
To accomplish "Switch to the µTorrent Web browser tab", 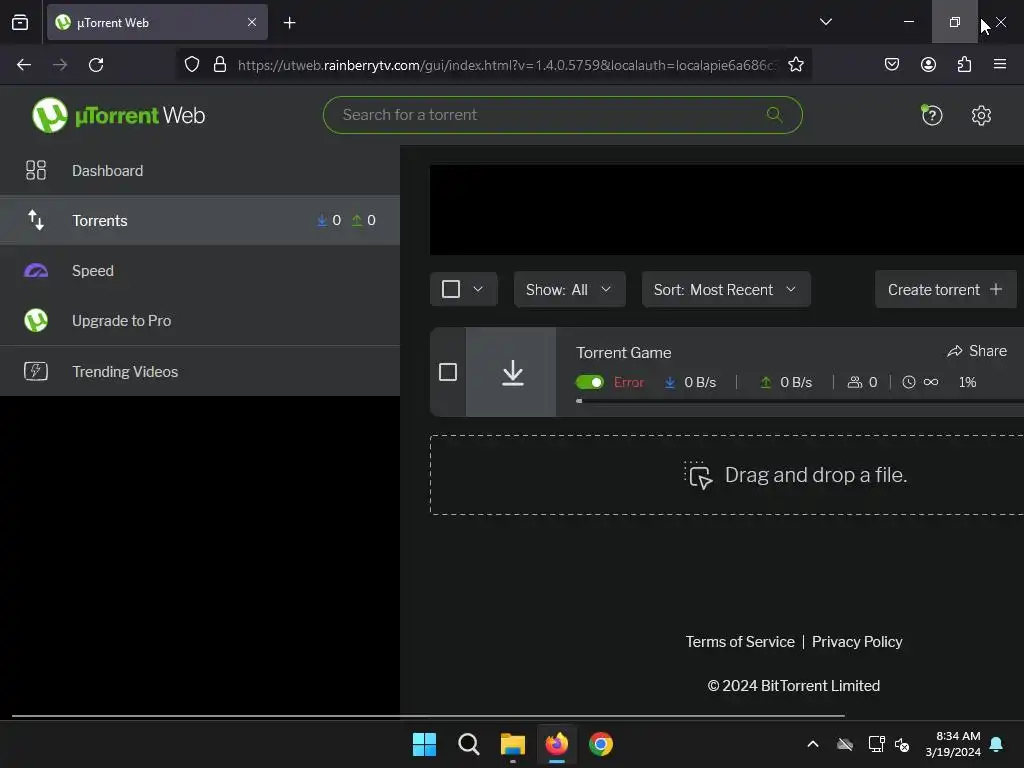I will (157, 22).
